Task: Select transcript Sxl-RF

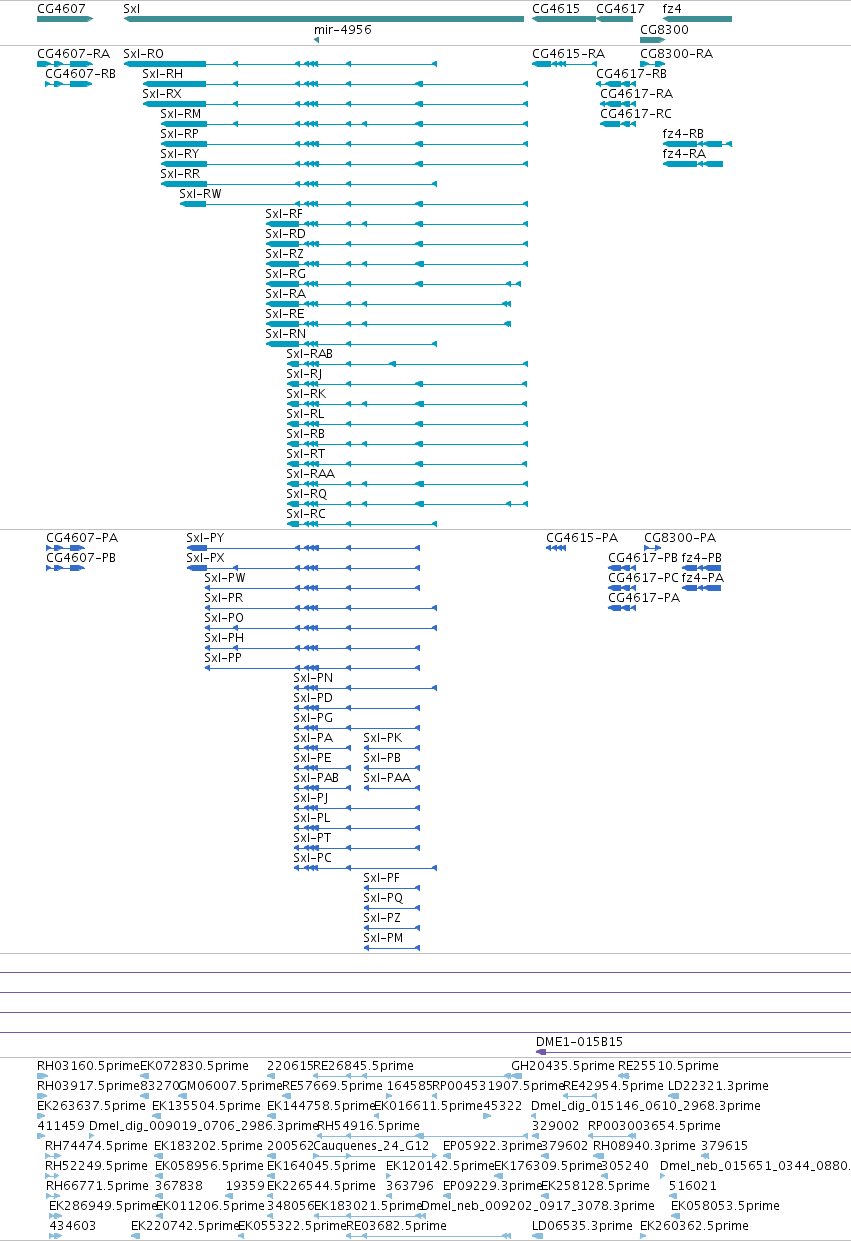Action: coord(284,214)
